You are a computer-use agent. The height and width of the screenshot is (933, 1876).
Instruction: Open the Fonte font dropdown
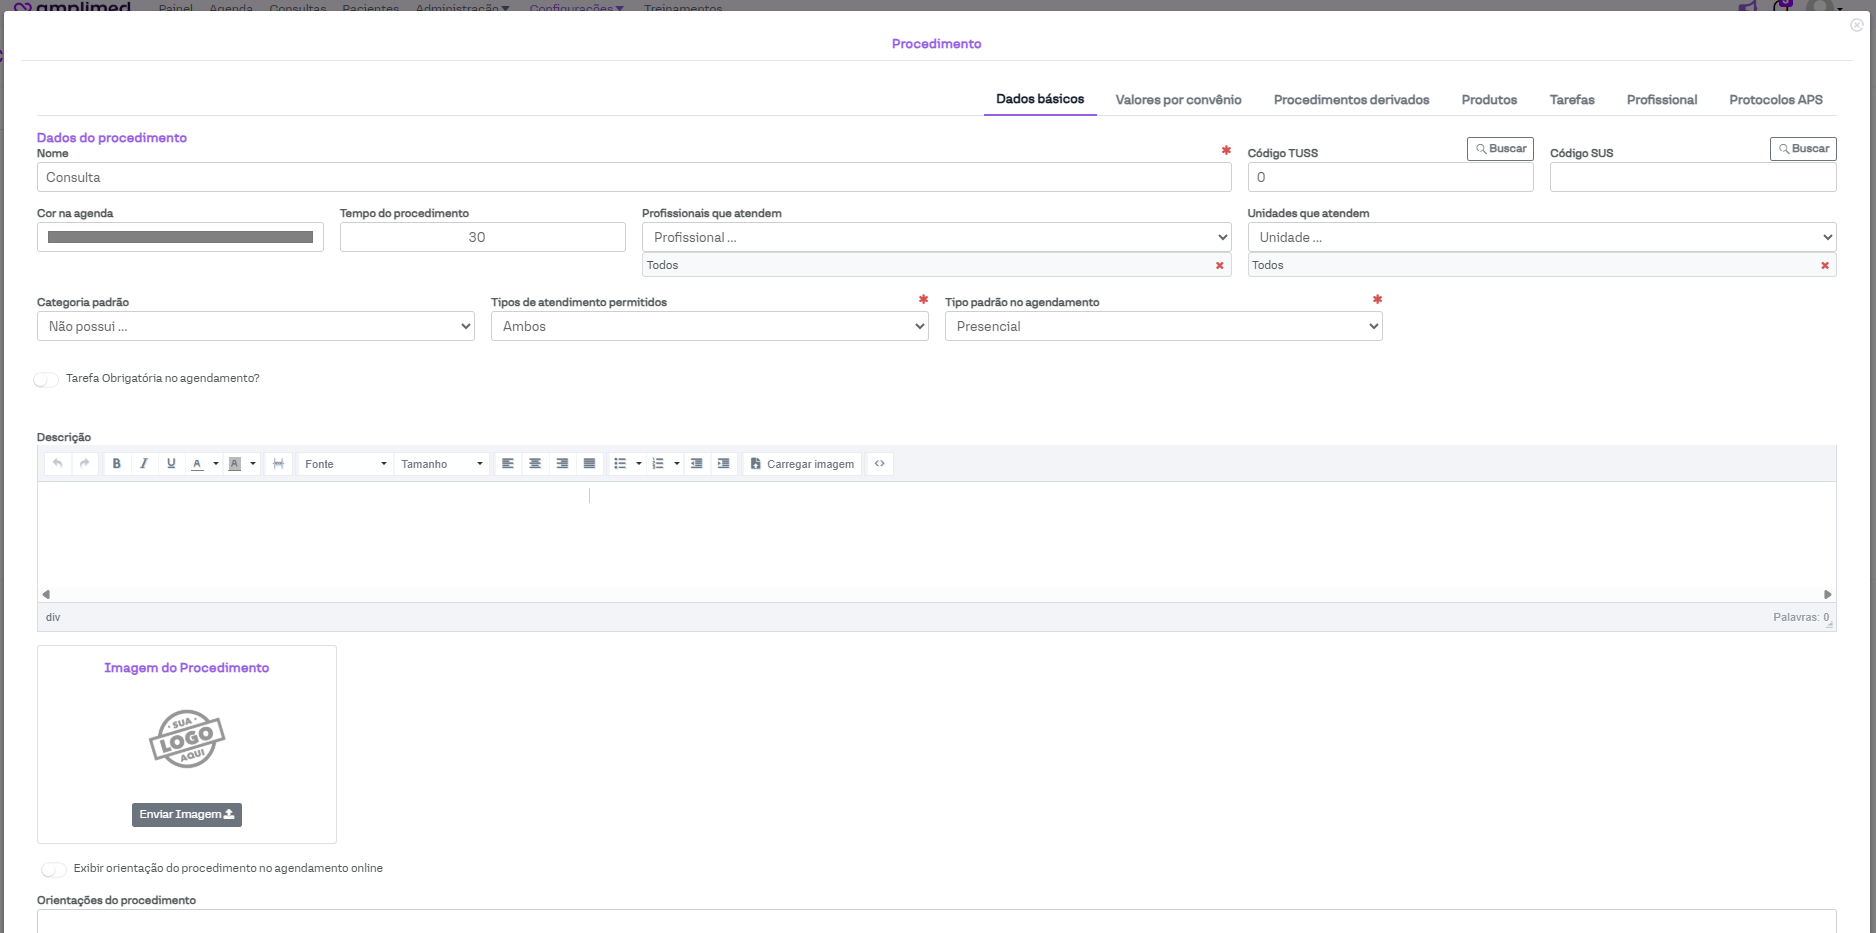345,464
